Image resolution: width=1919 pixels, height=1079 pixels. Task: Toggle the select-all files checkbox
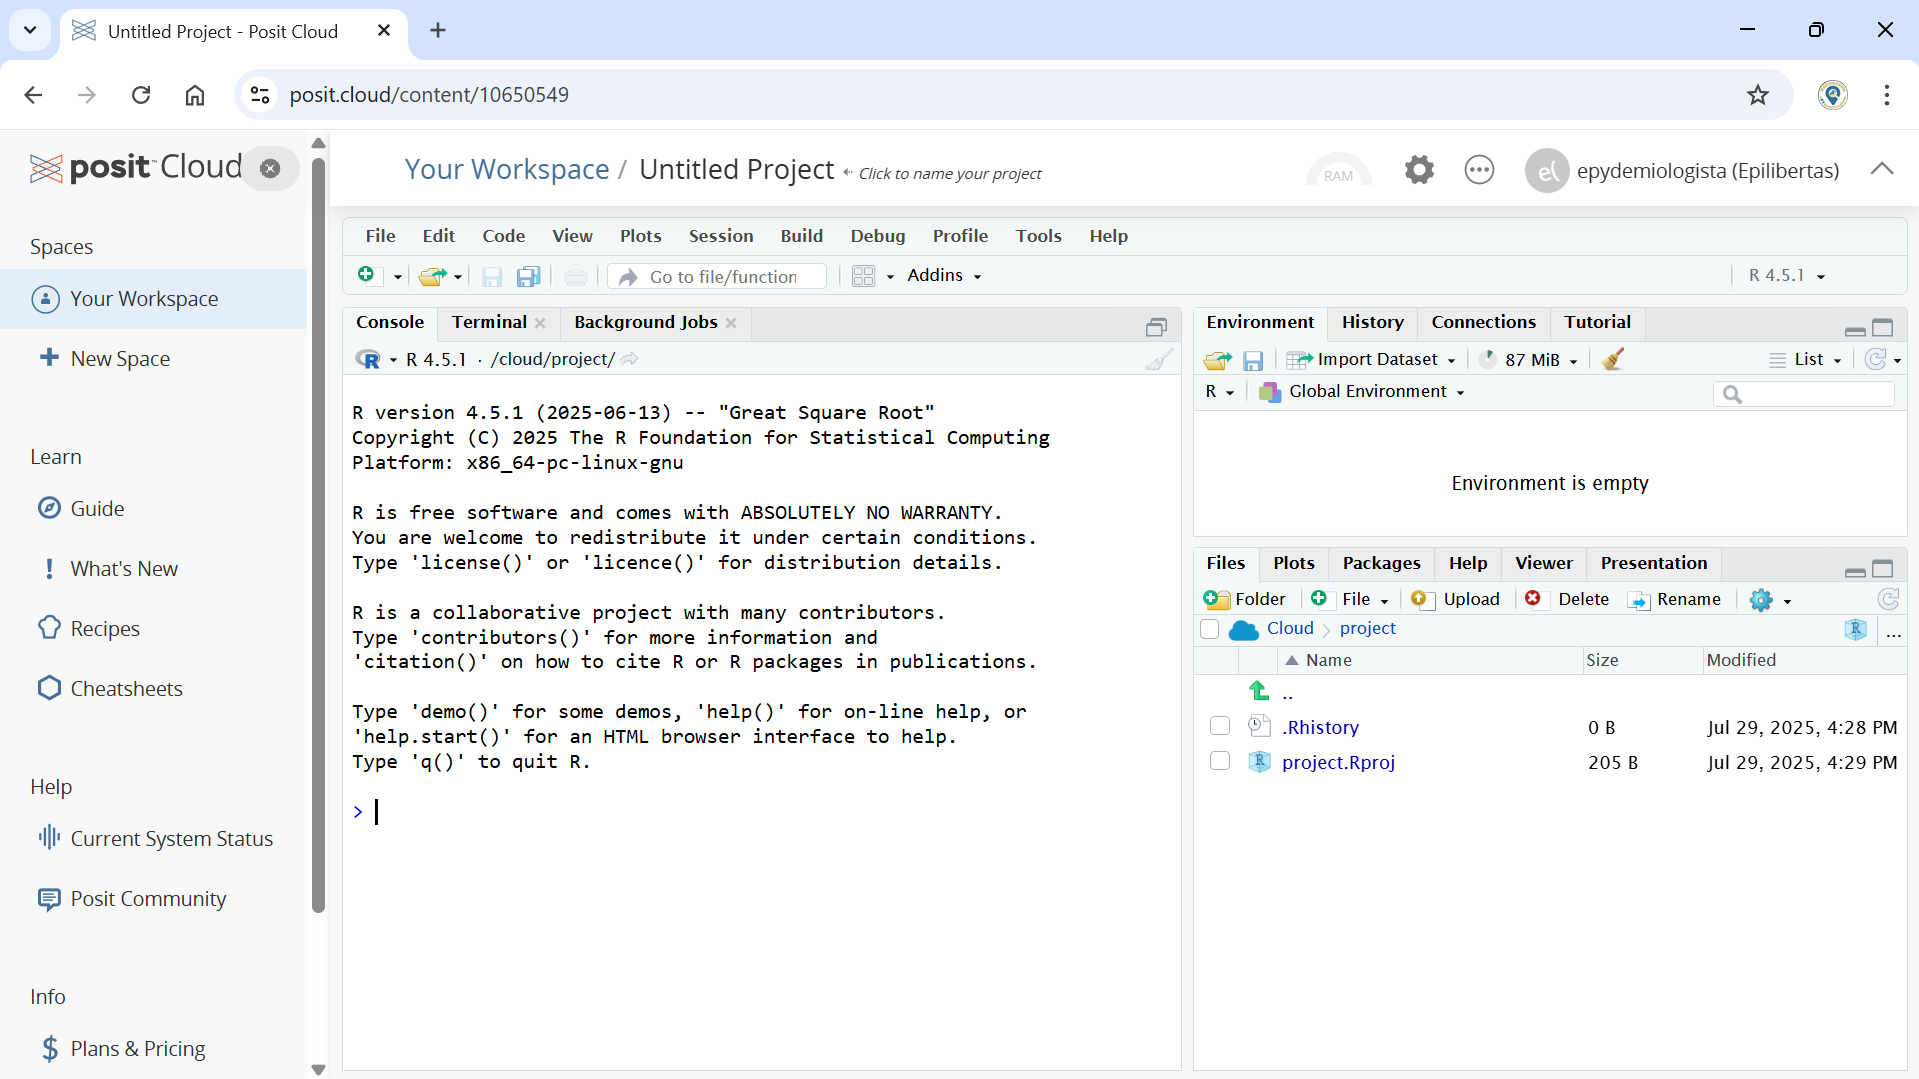1209,629
